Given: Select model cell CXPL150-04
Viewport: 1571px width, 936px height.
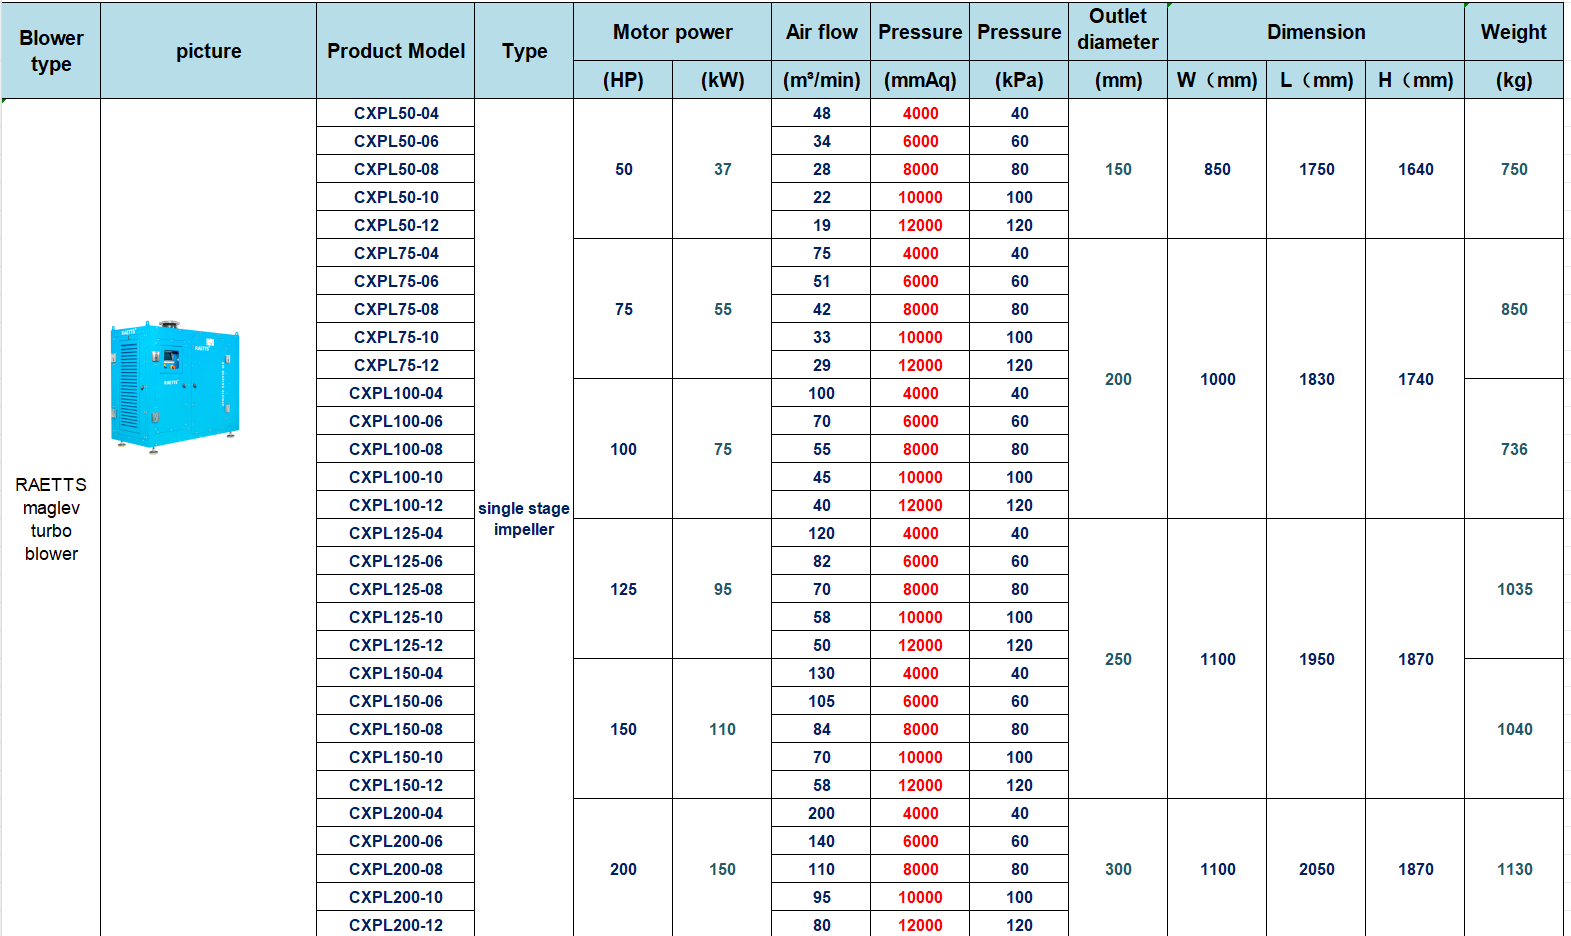Looking at the screenshot, I should [x=396, y=673].
